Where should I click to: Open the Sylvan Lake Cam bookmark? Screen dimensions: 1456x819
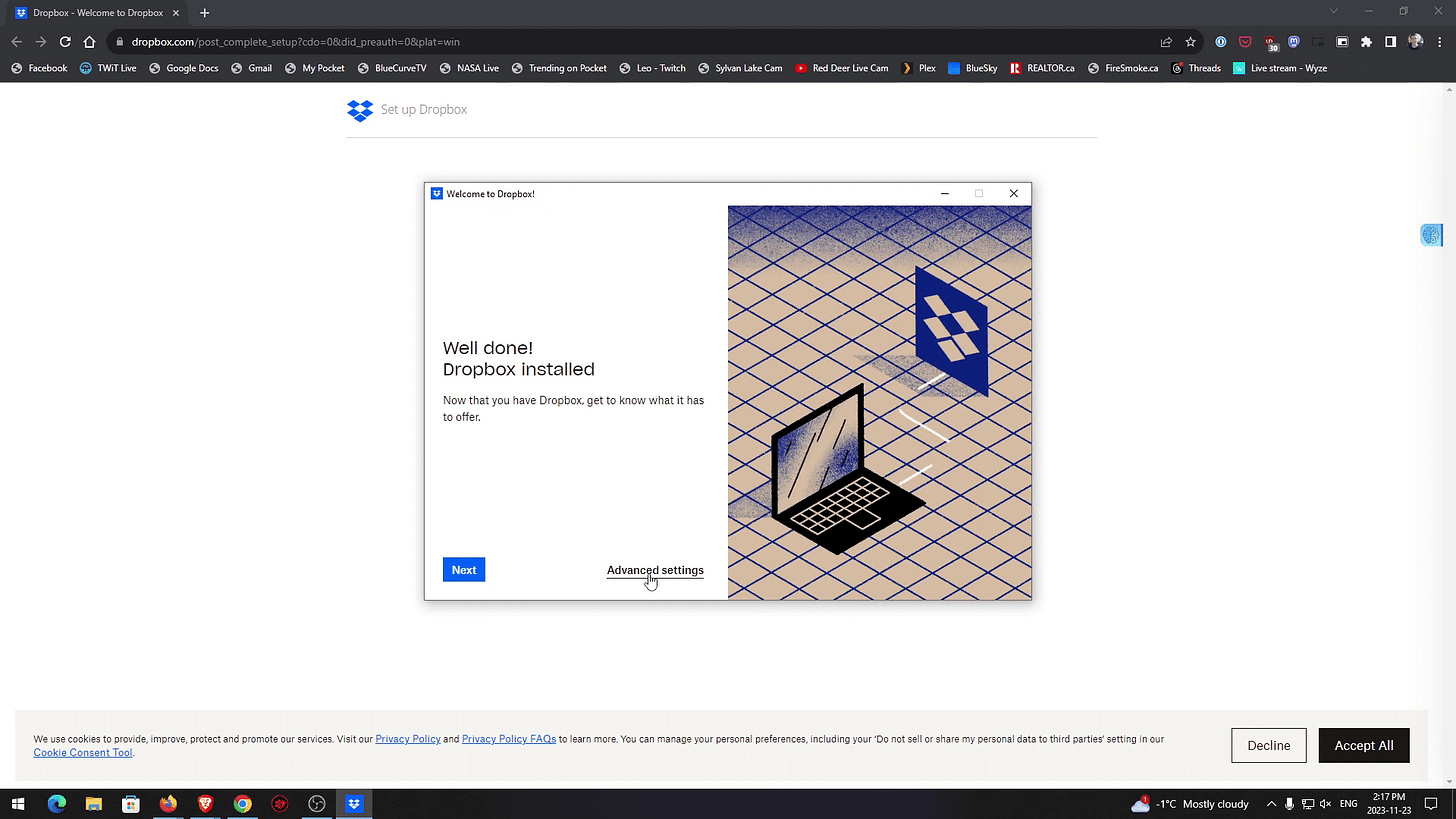pyautogui.click(x=740, y=68)
